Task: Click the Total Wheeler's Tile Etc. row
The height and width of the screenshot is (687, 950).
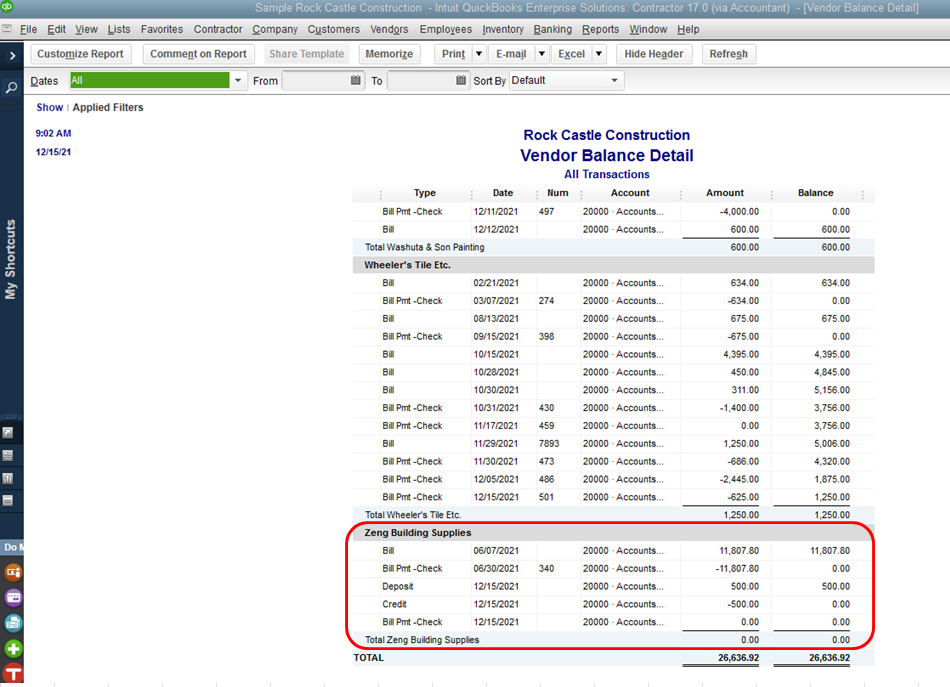Action: point(613,515)
